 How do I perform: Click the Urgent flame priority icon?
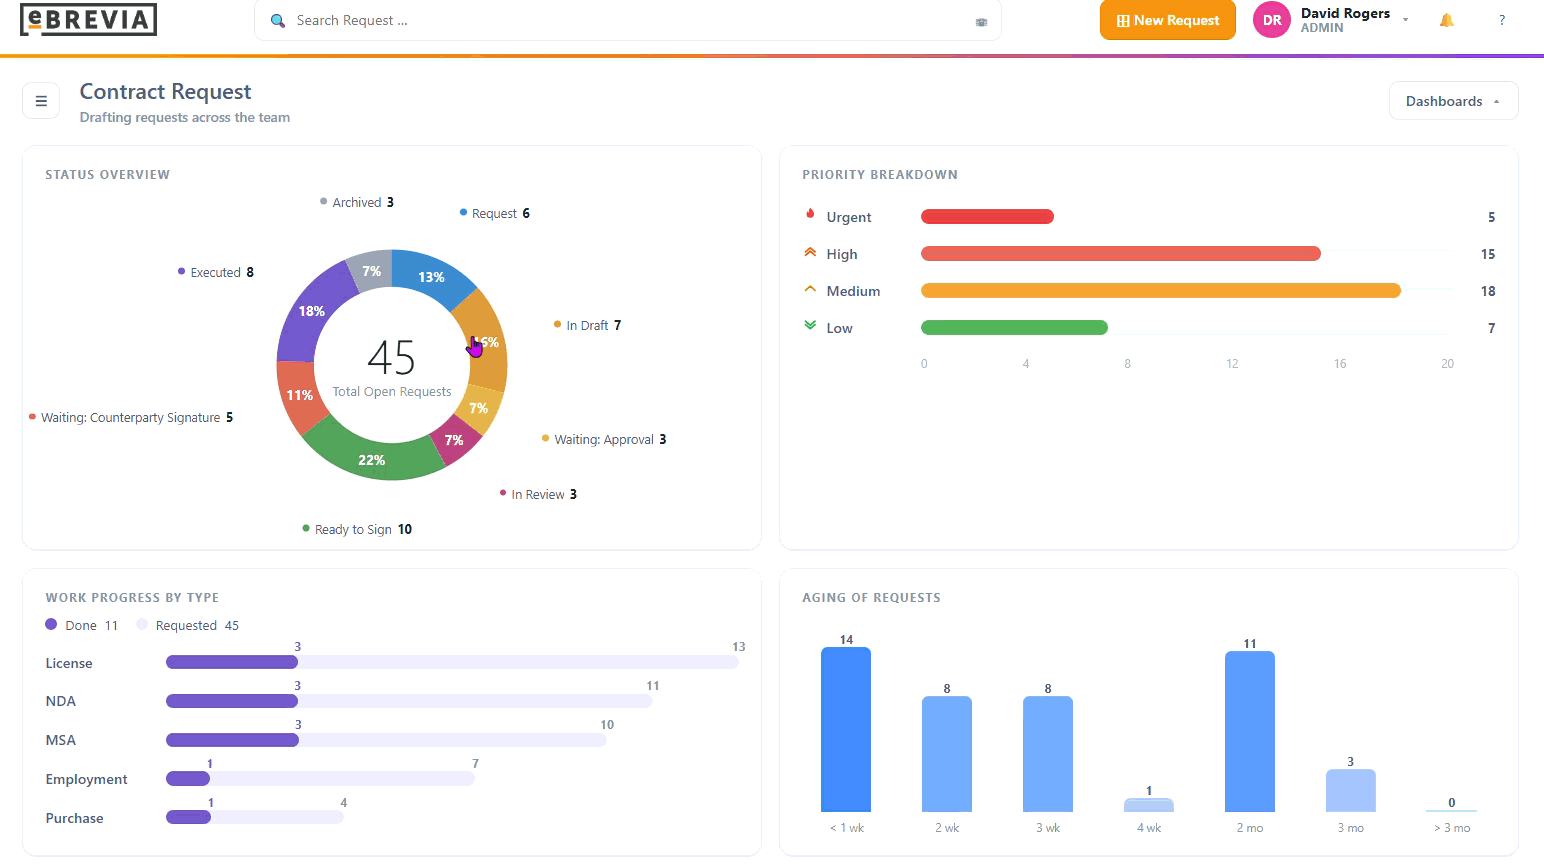[x=810, y=214]
